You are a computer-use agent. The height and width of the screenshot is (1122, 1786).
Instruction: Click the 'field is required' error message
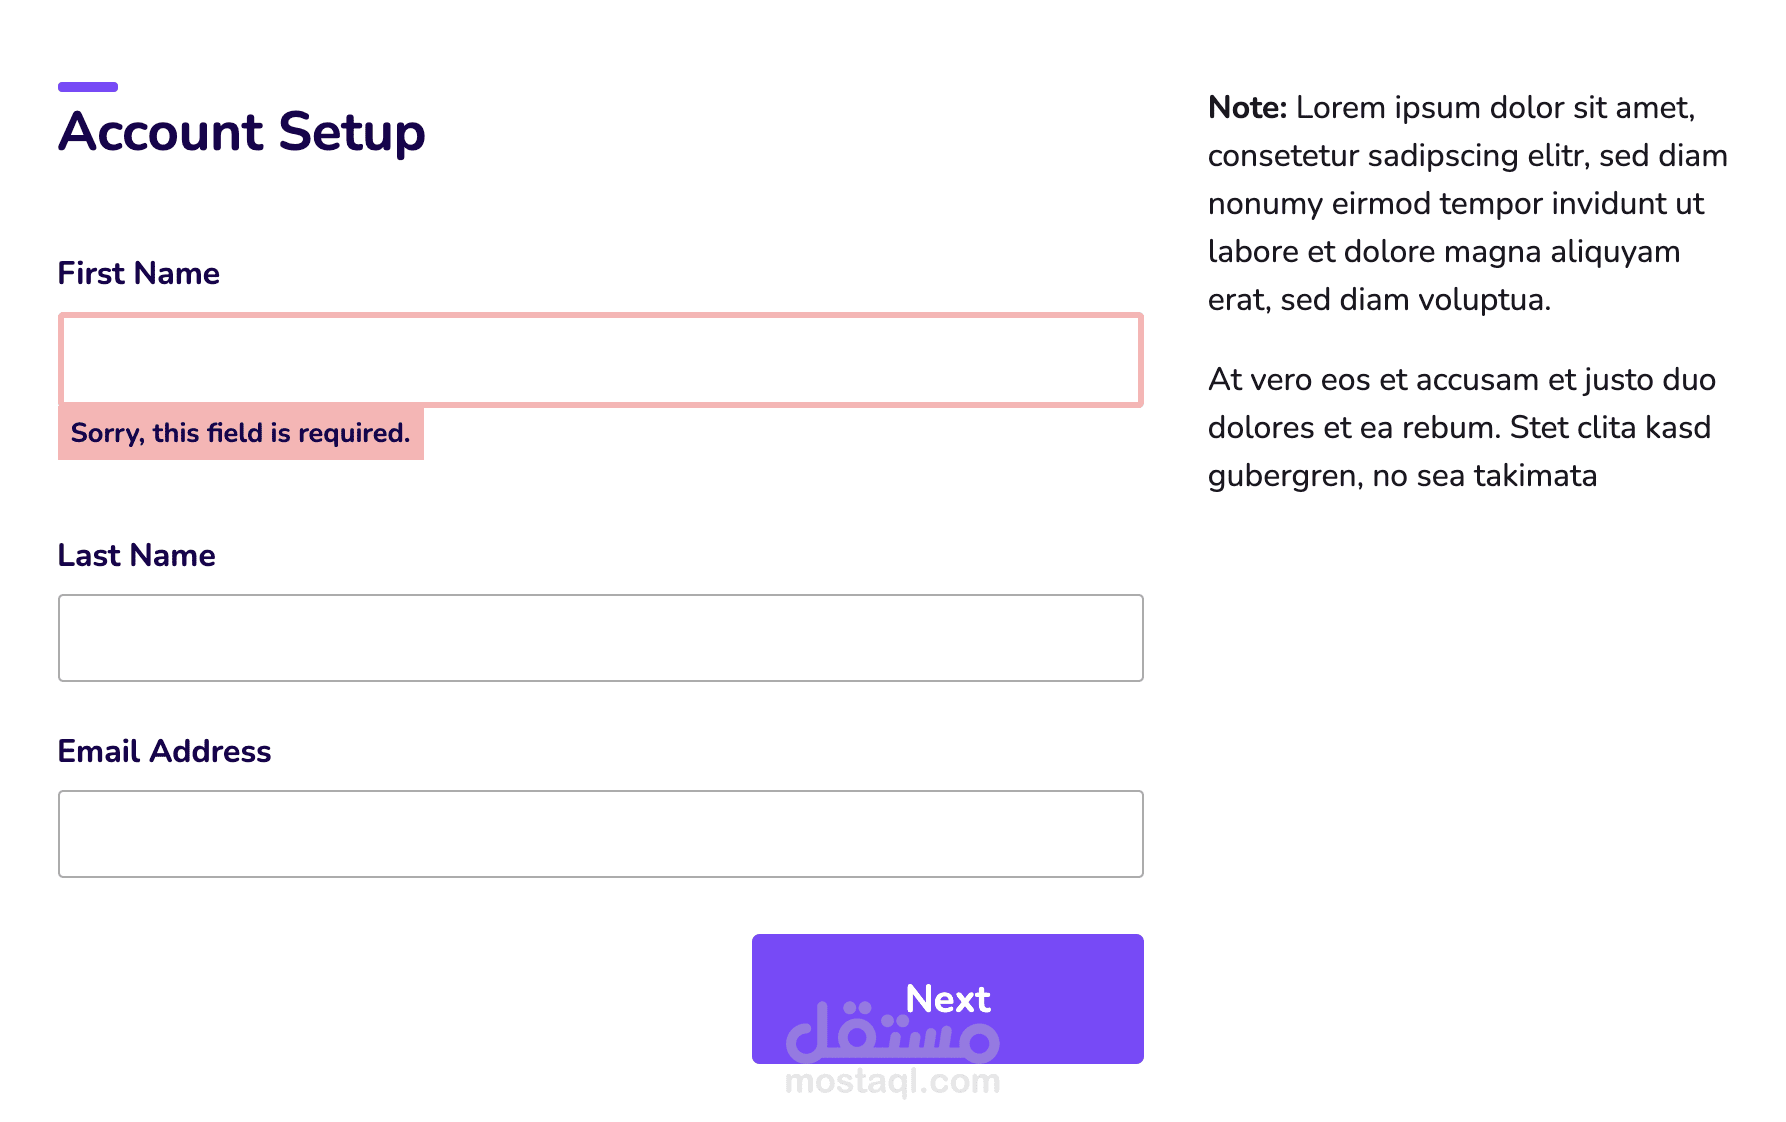(x=240, y=433)
